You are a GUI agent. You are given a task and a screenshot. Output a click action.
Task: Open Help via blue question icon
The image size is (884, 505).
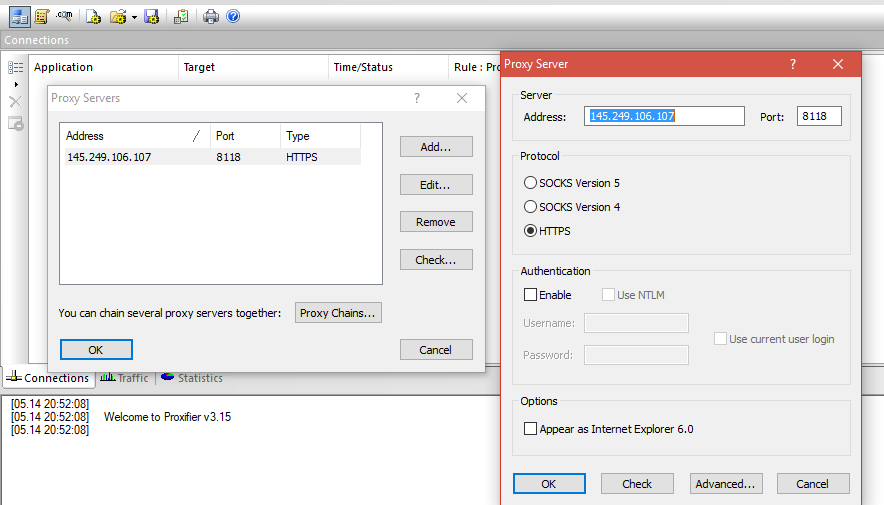[232, 16]
